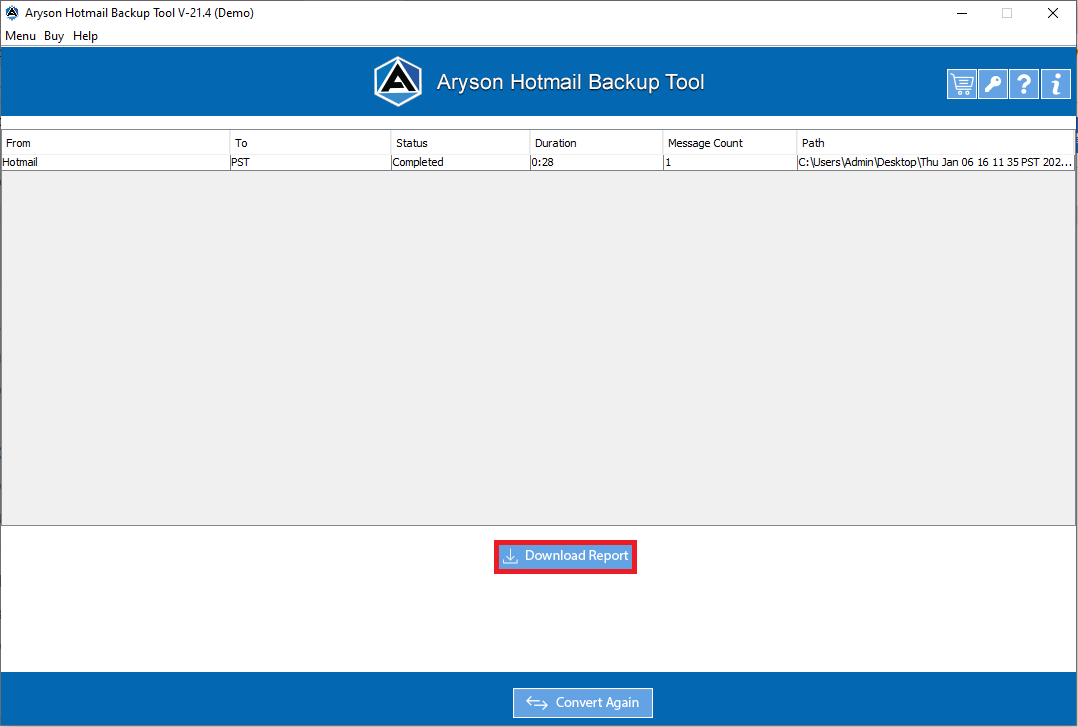Close the Aryson Hotmail Backup Tool window
The image size is (1078, 727).
[x=1053, y=13]
